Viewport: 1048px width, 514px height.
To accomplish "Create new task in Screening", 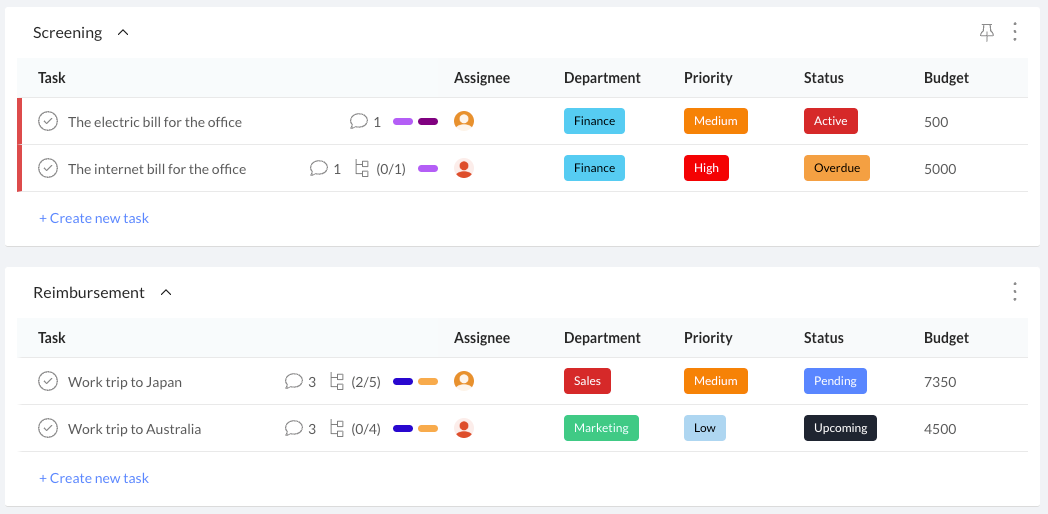I will [x=94, y=218].
